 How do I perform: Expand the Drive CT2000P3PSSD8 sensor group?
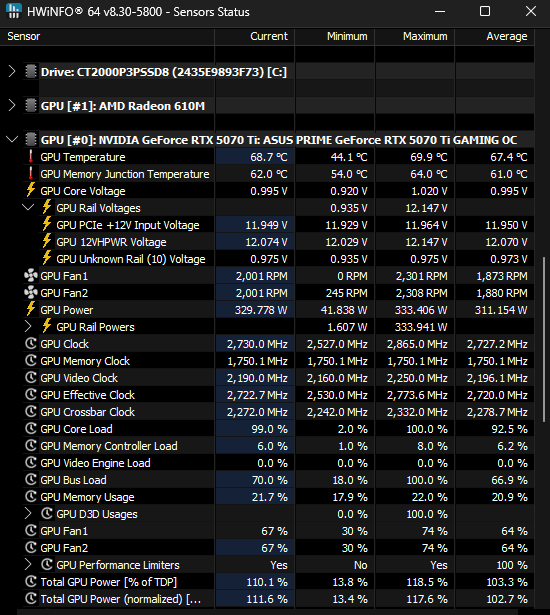[12, 72]
